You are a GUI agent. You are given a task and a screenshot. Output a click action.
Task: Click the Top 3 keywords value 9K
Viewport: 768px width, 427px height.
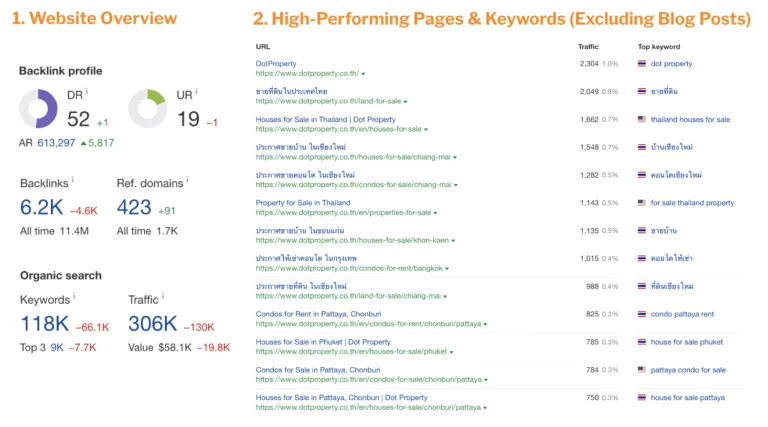[57, 348]
